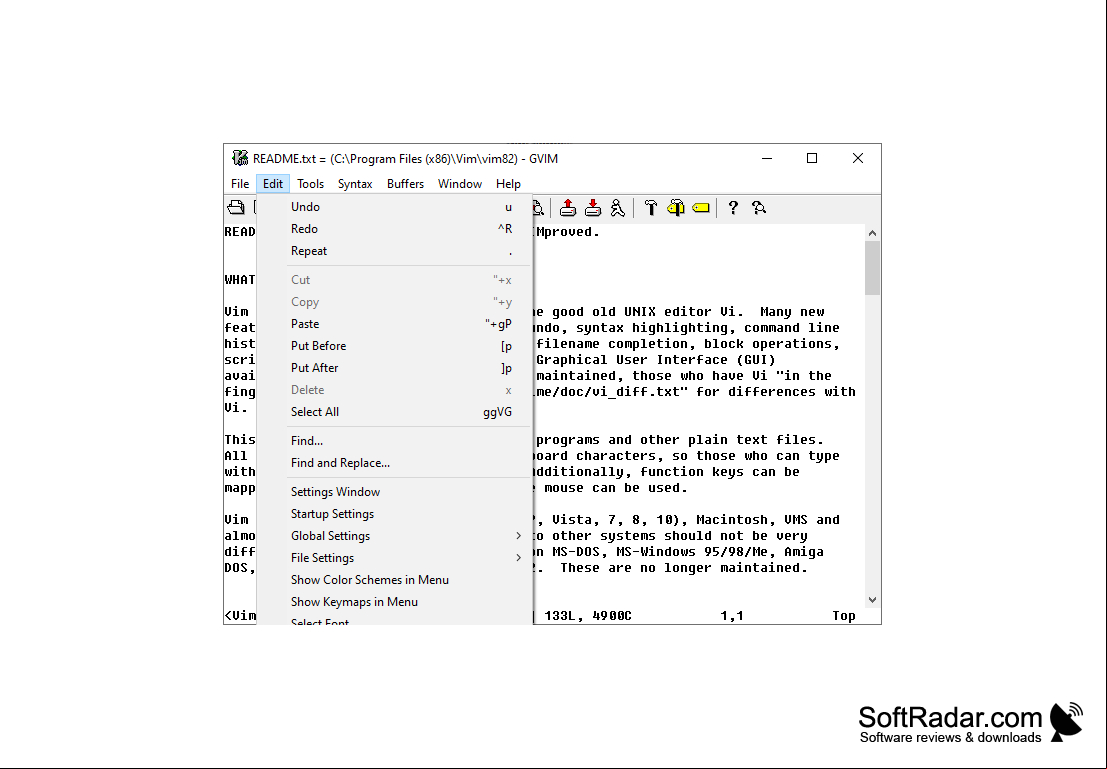This screenshot has height=769, width=1107.
Task: Select Show Keymaps in Menu
Action: pyautogui.click(x=395, y=602)
